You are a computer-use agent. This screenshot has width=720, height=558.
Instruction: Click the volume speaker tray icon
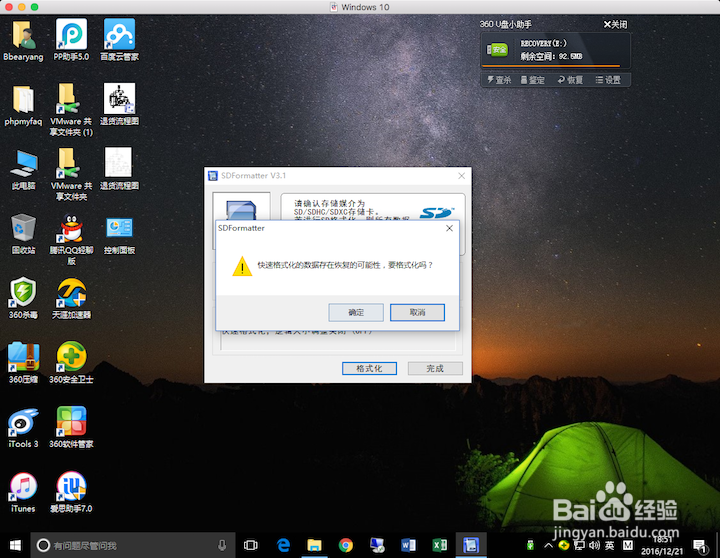[x=594, y=545]
